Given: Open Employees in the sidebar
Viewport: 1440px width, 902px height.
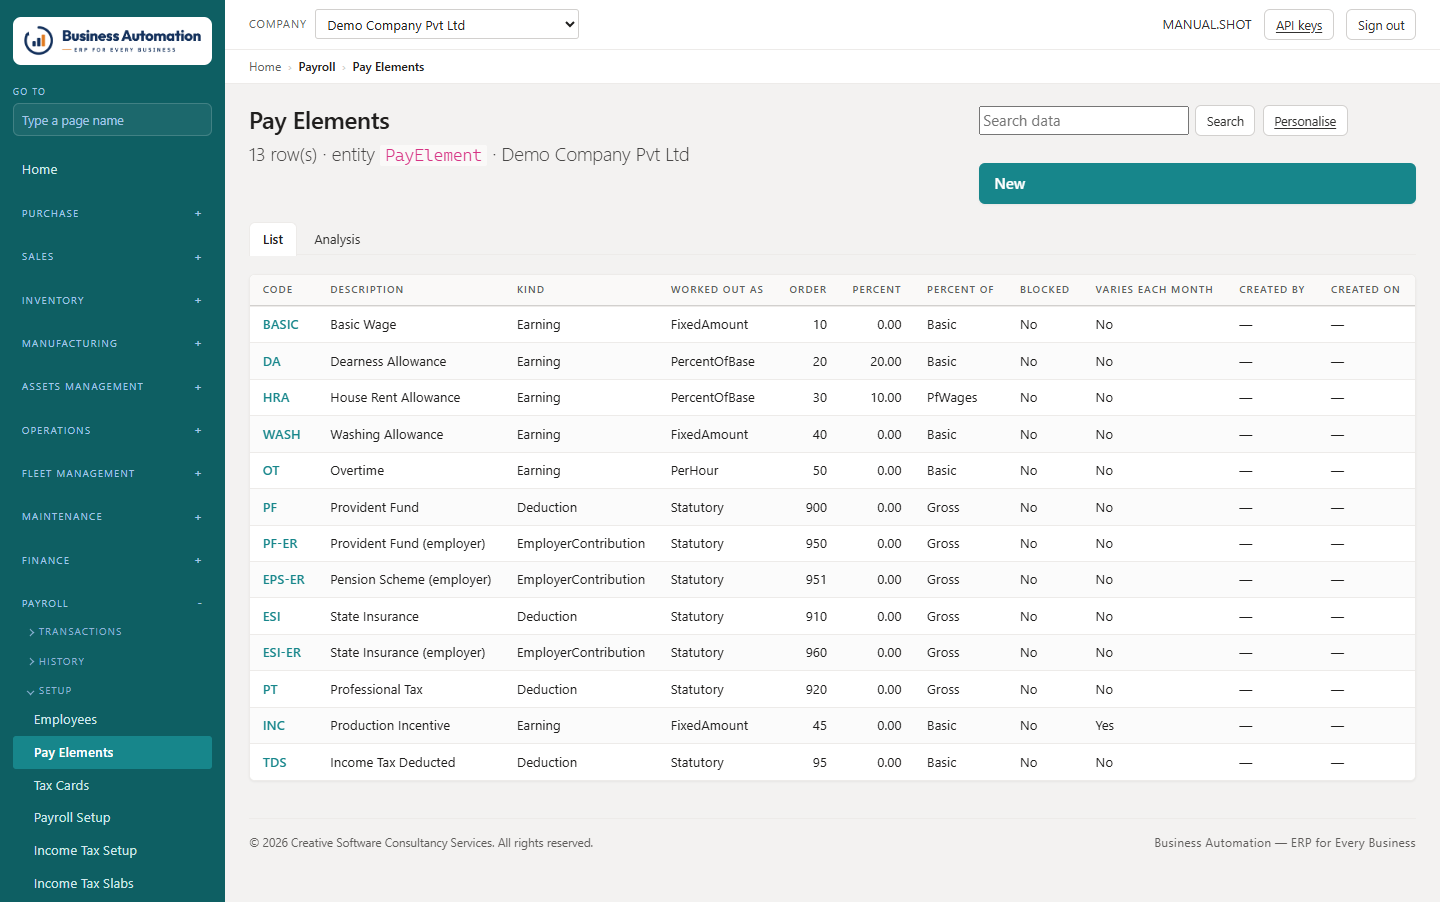Looking at the screenshot, I should pos(112,720).
